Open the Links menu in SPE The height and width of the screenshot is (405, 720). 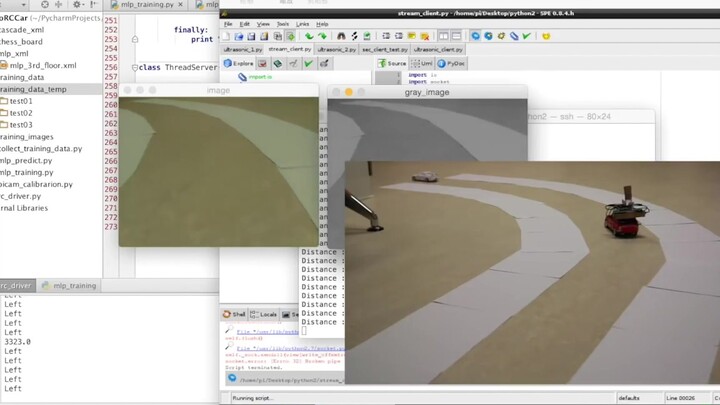click(x=302, y=24)
